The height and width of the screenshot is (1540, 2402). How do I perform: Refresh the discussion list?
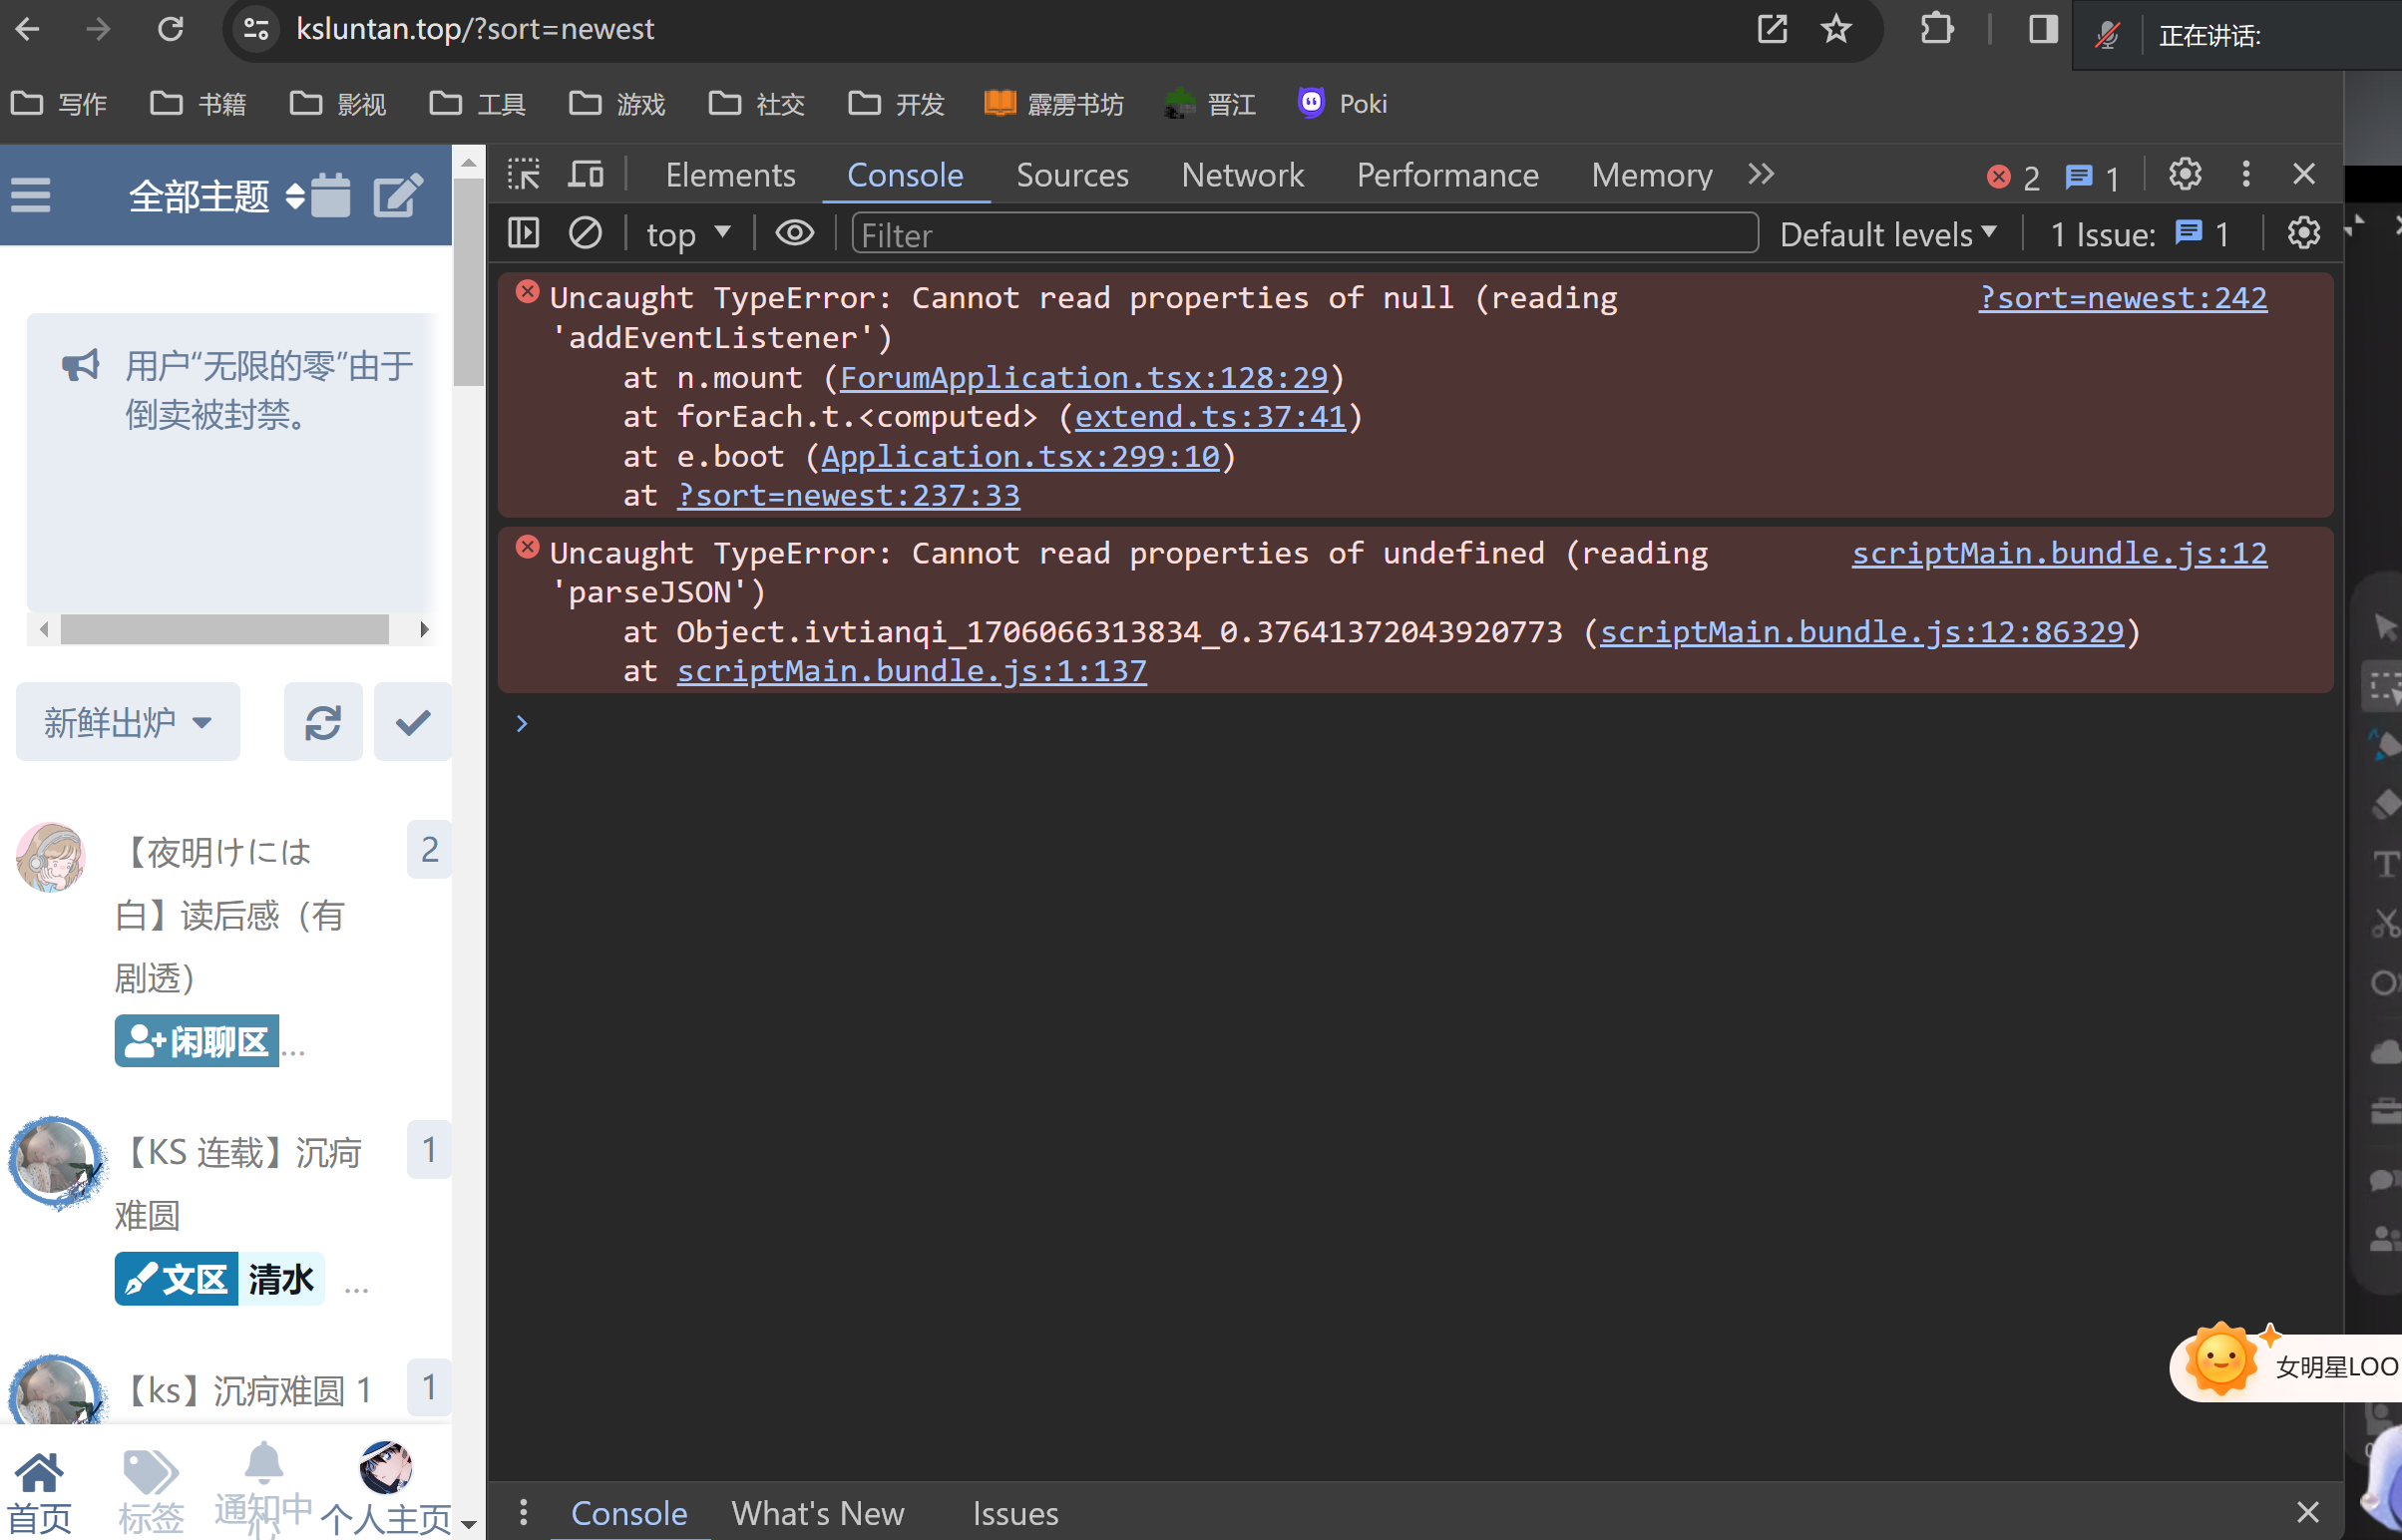click(x=322, y=722)
